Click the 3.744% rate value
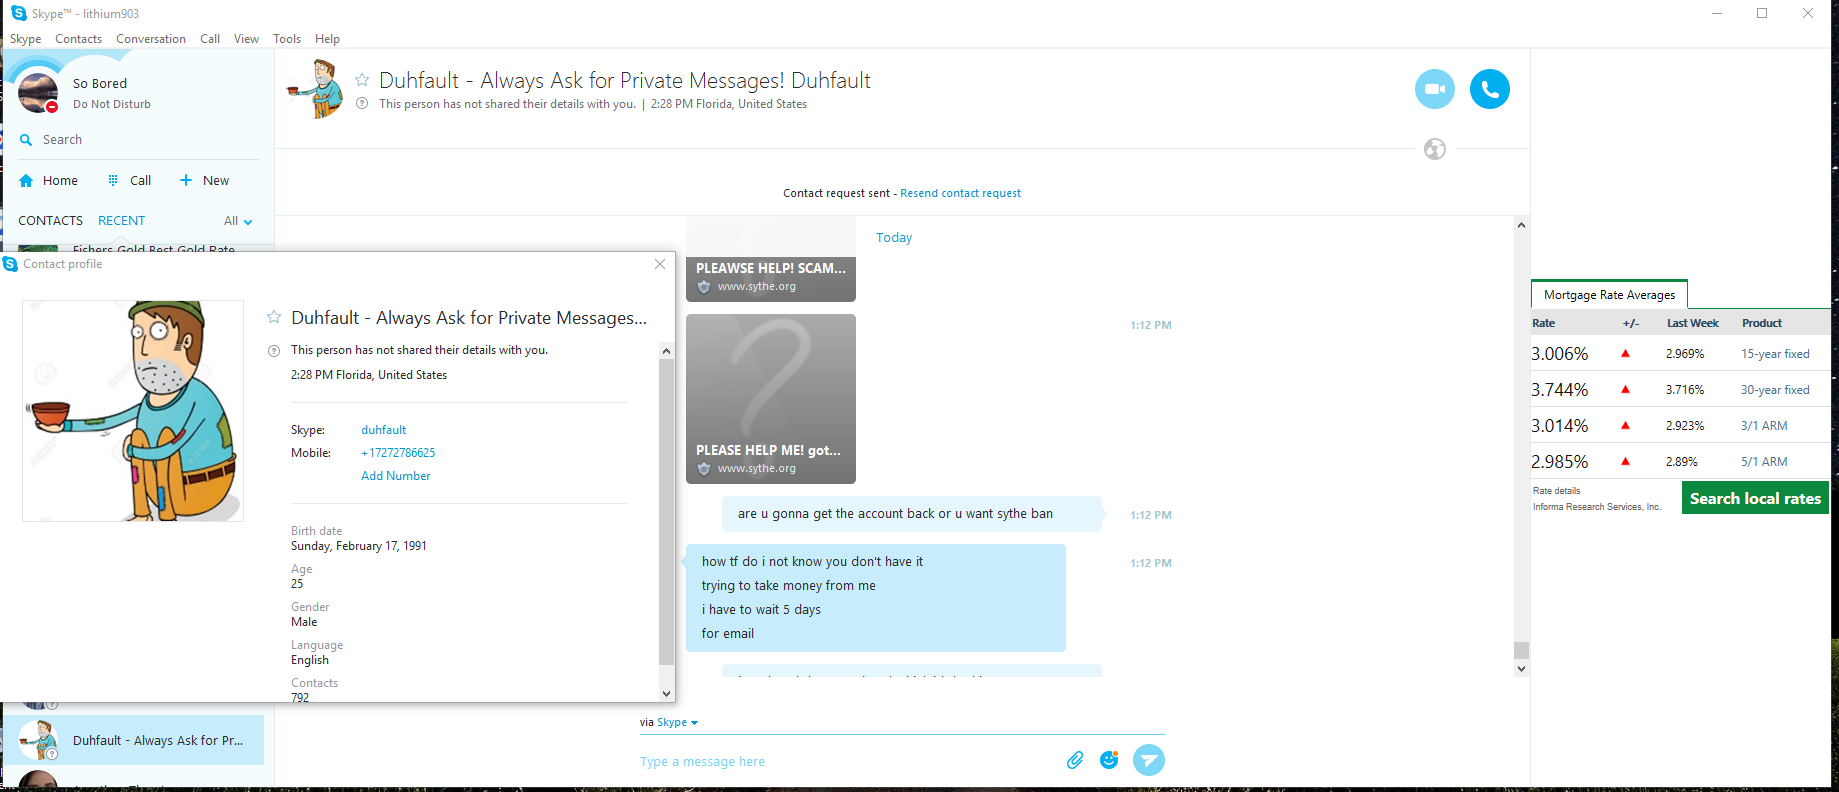This screenshot has height=792, width=1839. [1560, 390]
